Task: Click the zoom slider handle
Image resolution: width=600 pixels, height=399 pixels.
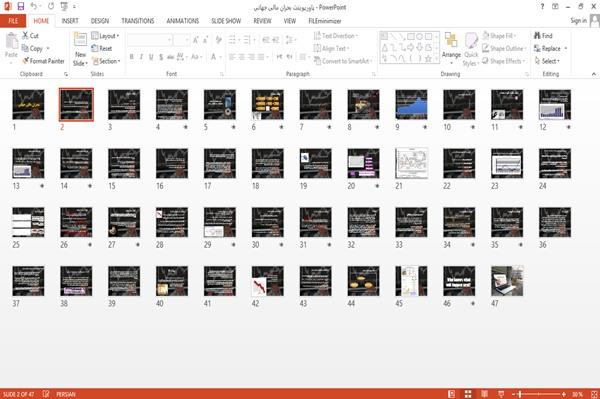Action: (x=520, y=394)
